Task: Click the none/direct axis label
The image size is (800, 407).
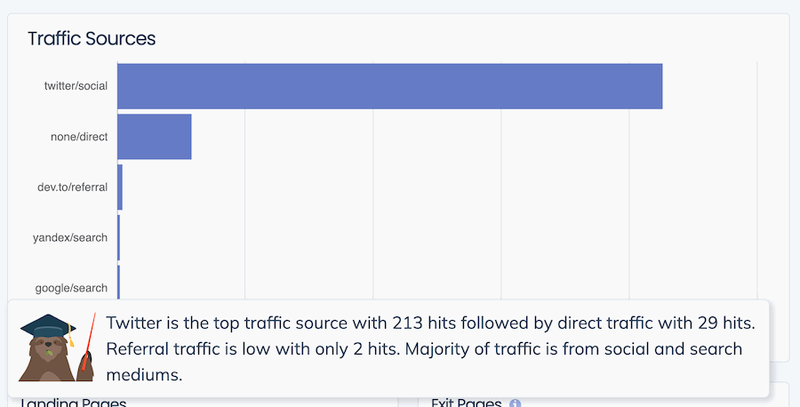Action: point(79,137)
